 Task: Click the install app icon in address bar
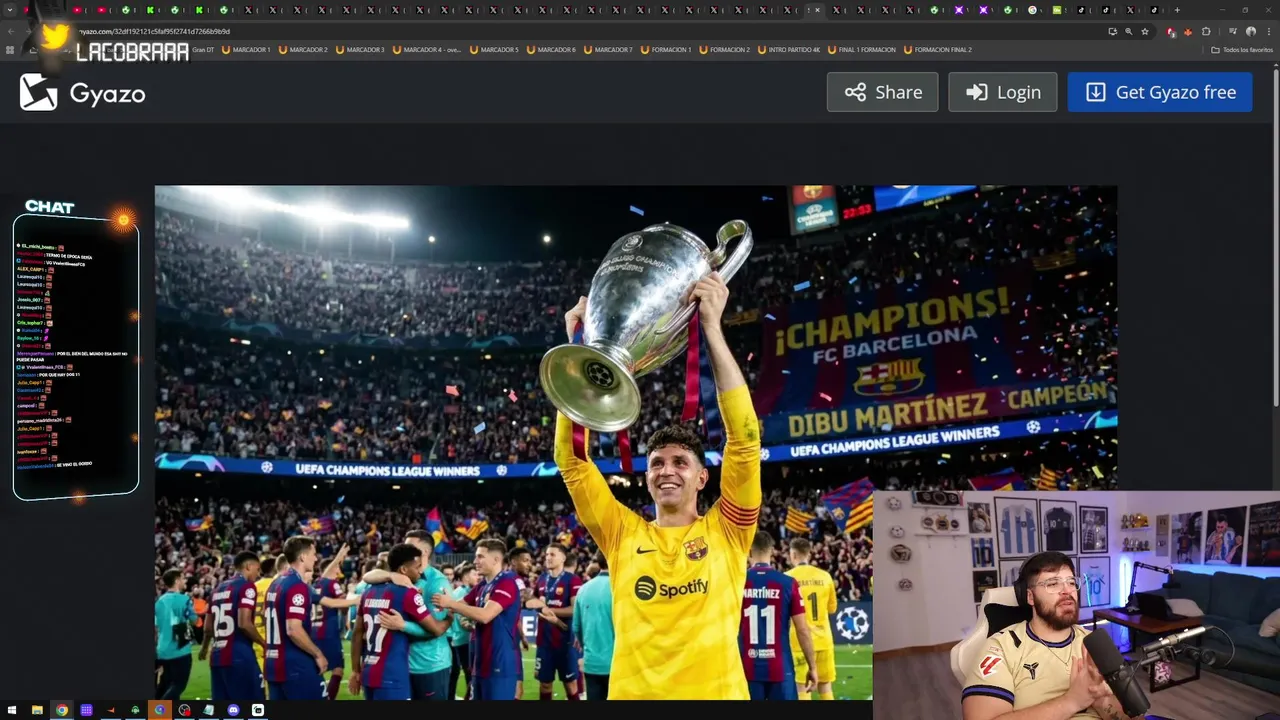pyautogui.click(x=1112, y=31)
